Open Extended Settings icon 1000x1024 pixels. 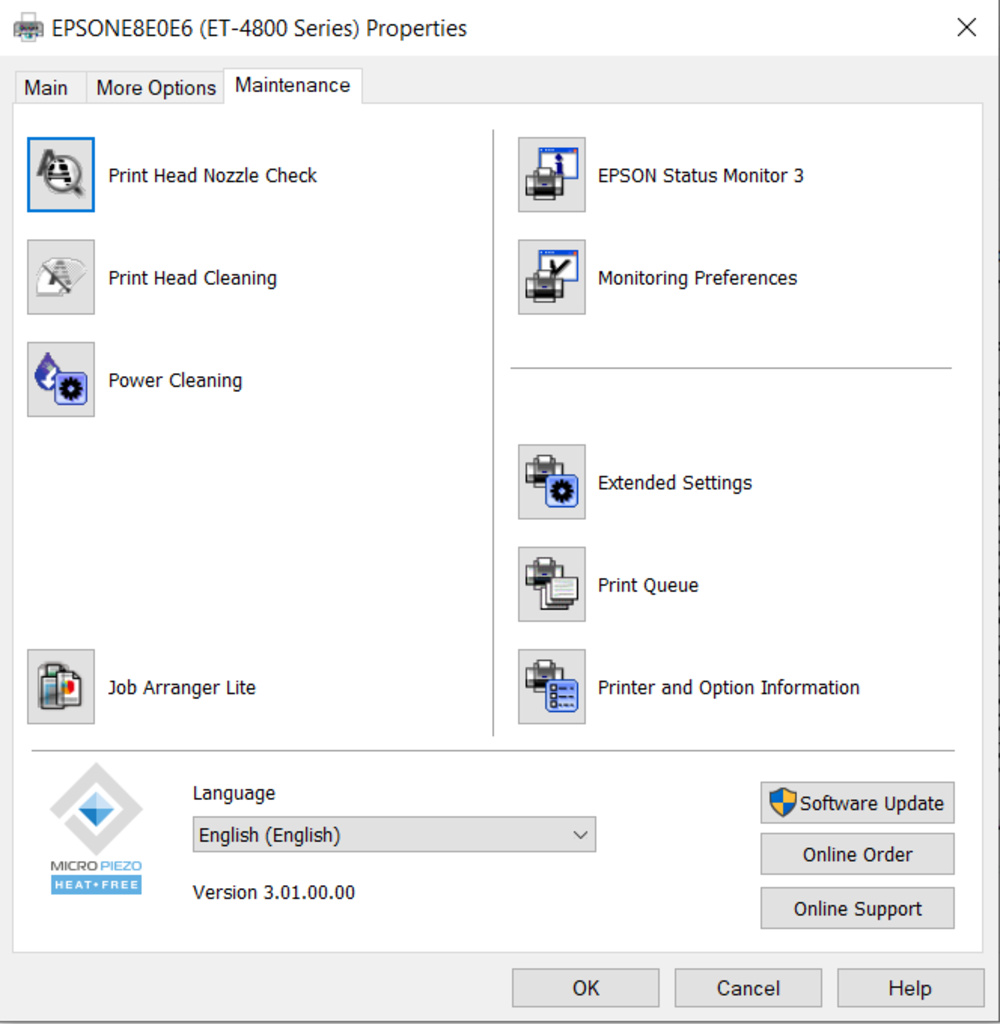point(551,482)
